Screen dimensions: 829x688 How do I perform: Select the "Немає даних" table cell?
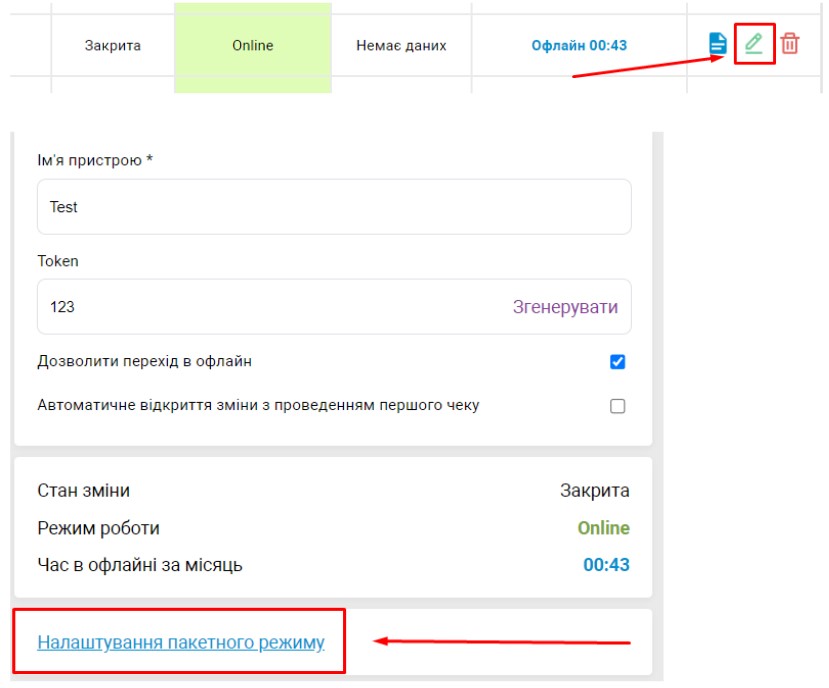pos(401,46)
